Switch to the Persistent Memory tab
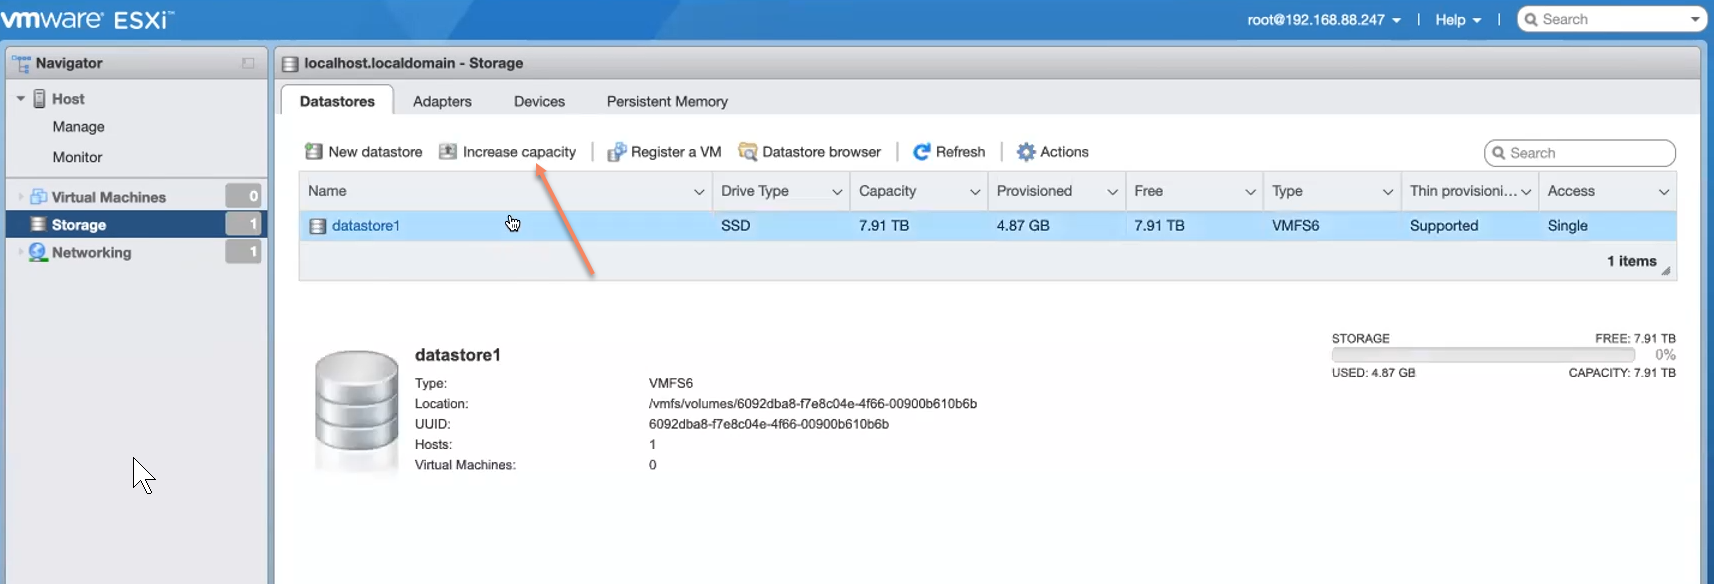This screenshot has width=1714, height=584. 667,102
